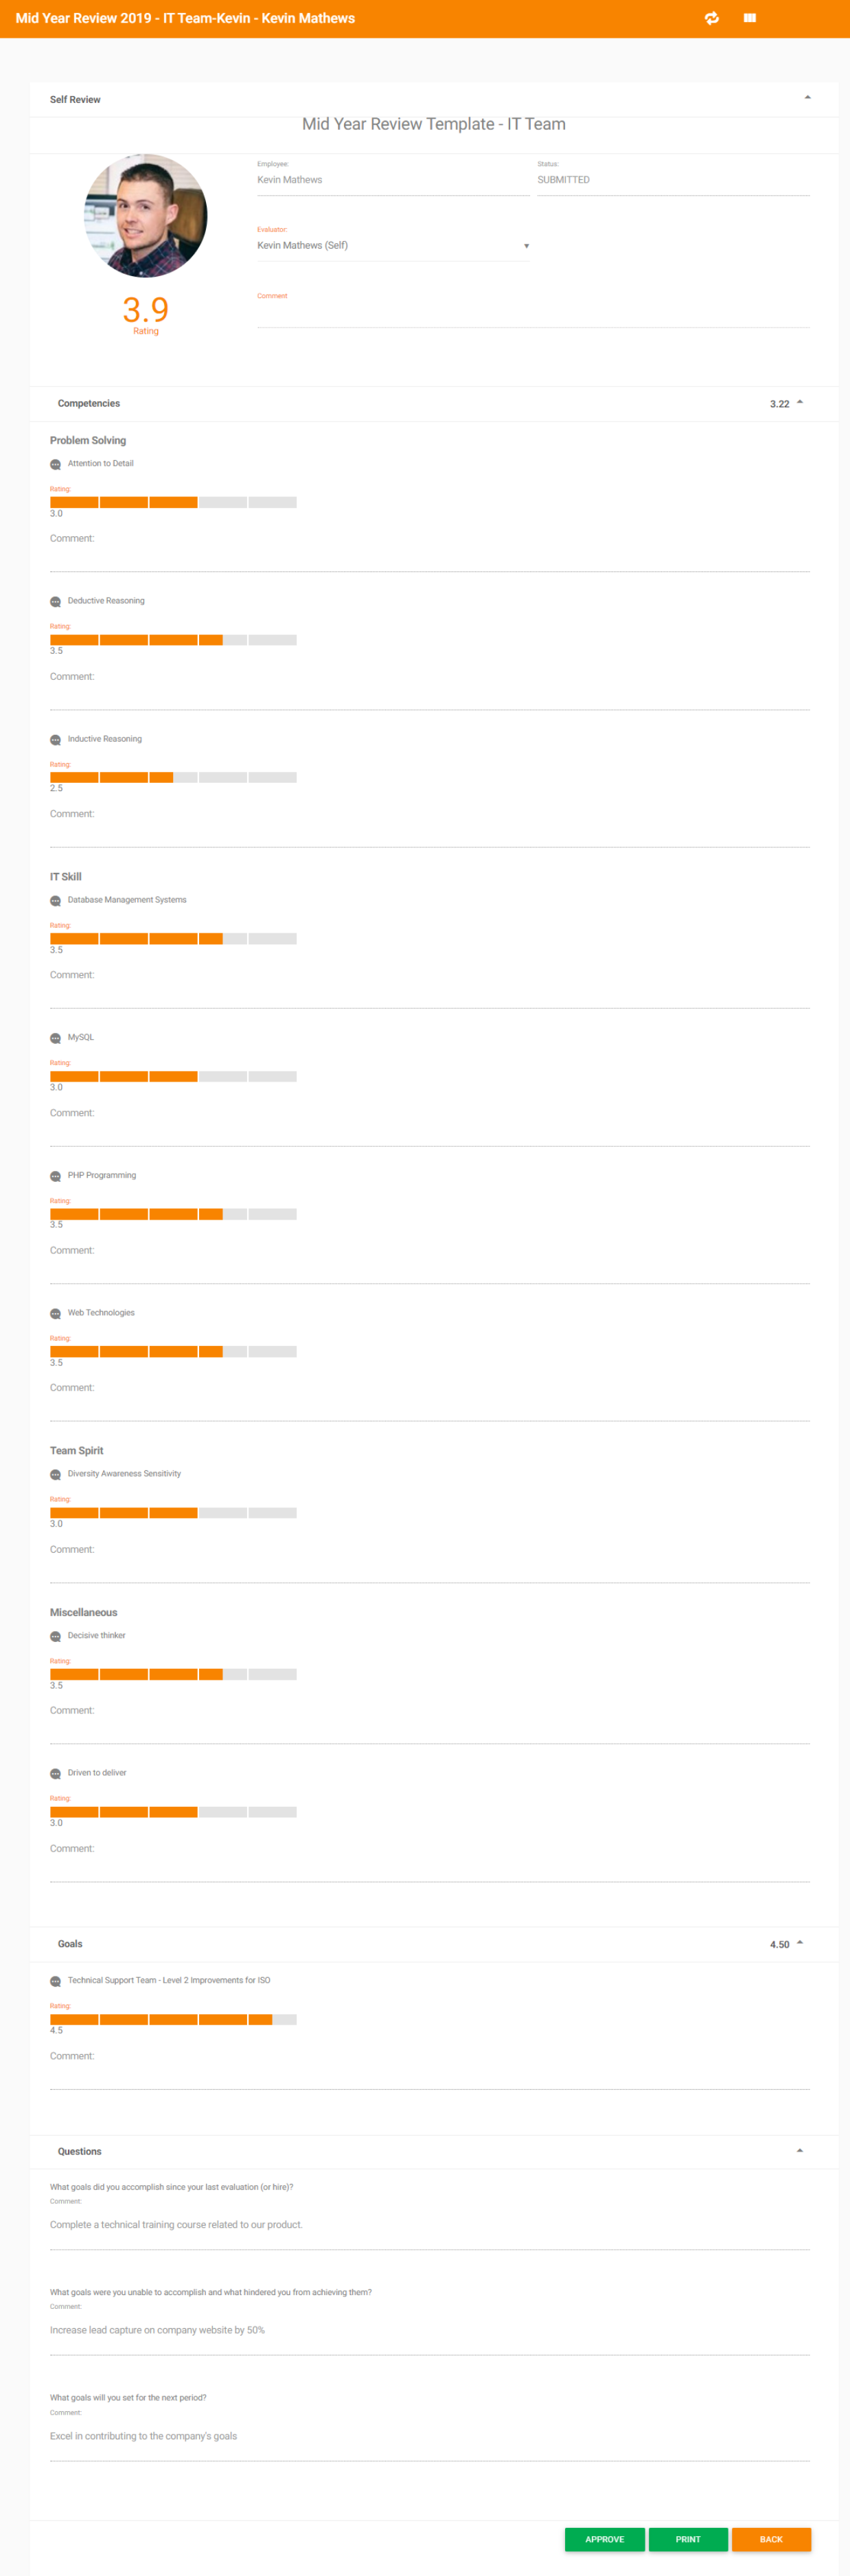Open comment bubble for Technical Support Team goal
The height and width of the screenshot is (2576, 850).
click(x=55, y=1981)
